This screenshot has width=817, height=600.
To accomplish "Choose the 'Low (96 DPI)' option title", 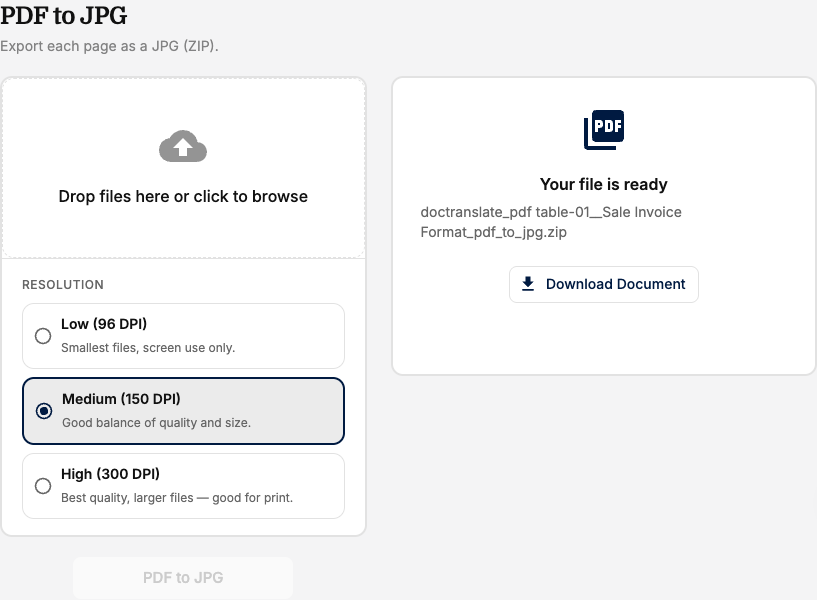I will click(104, 324).
